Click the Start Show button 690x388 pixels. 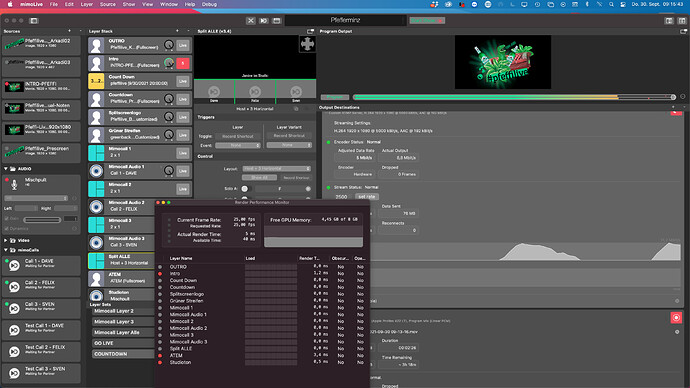coord(427,21)
